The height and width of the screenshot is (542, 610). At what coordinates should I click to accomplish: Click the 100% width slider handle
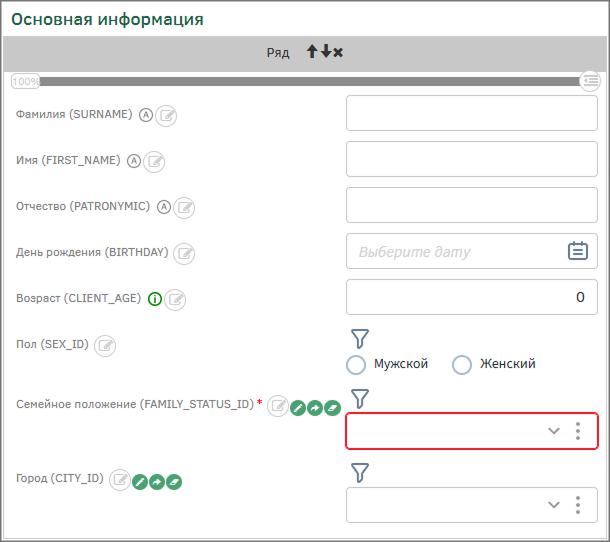pos(26,81)
